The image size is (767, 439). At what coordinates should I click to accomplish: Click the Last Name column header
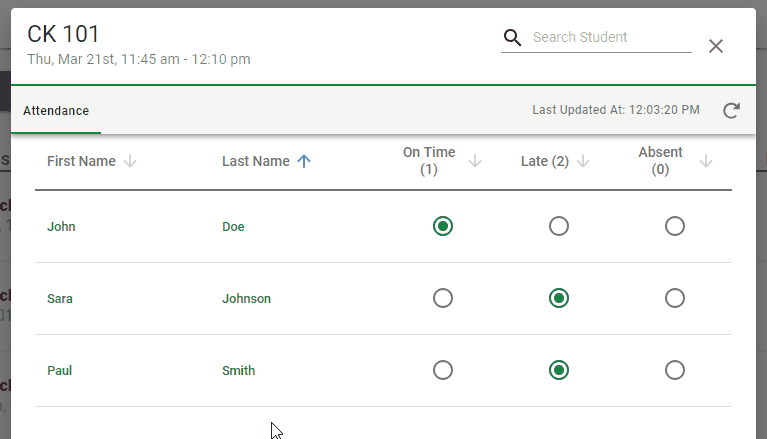pos(256,161)
